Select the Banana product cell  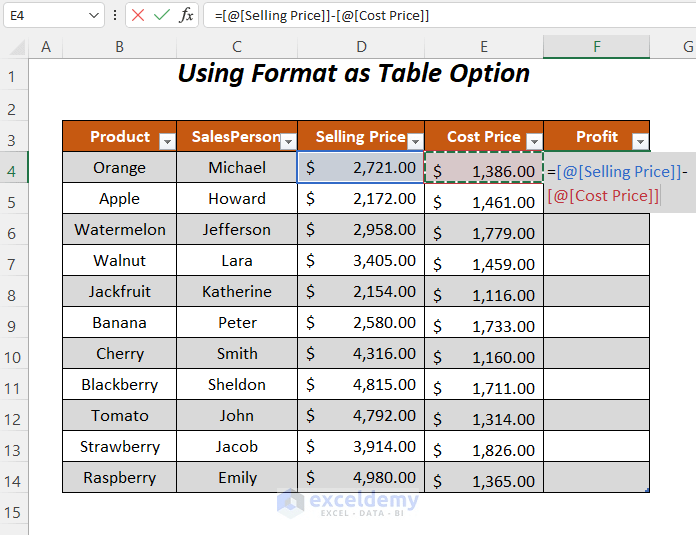tap(119, 322)
